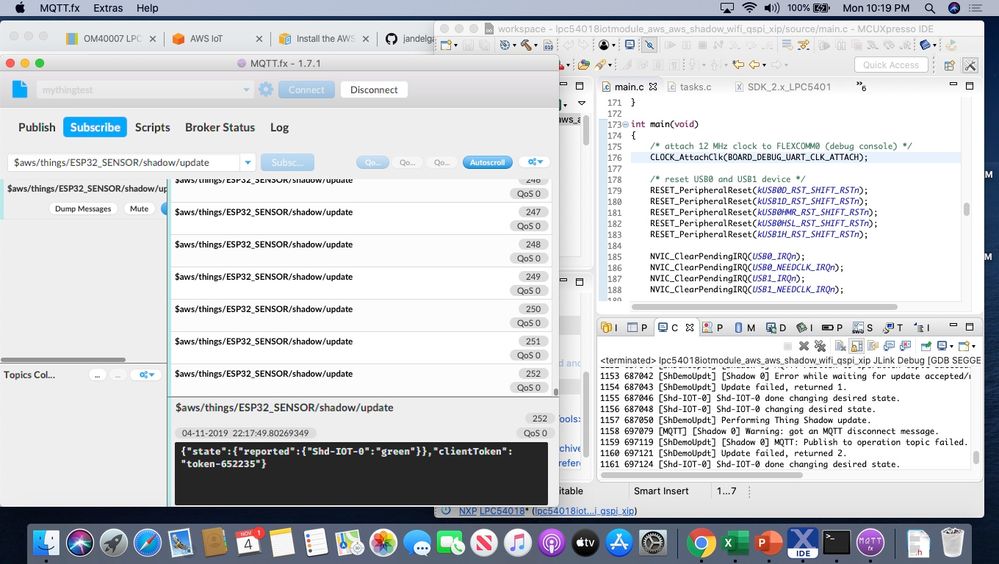The height and width of the screenshot is (564, 999).
Task: Toggle the Autoscroll button in MQTT.fx
Action: (487, 163)
